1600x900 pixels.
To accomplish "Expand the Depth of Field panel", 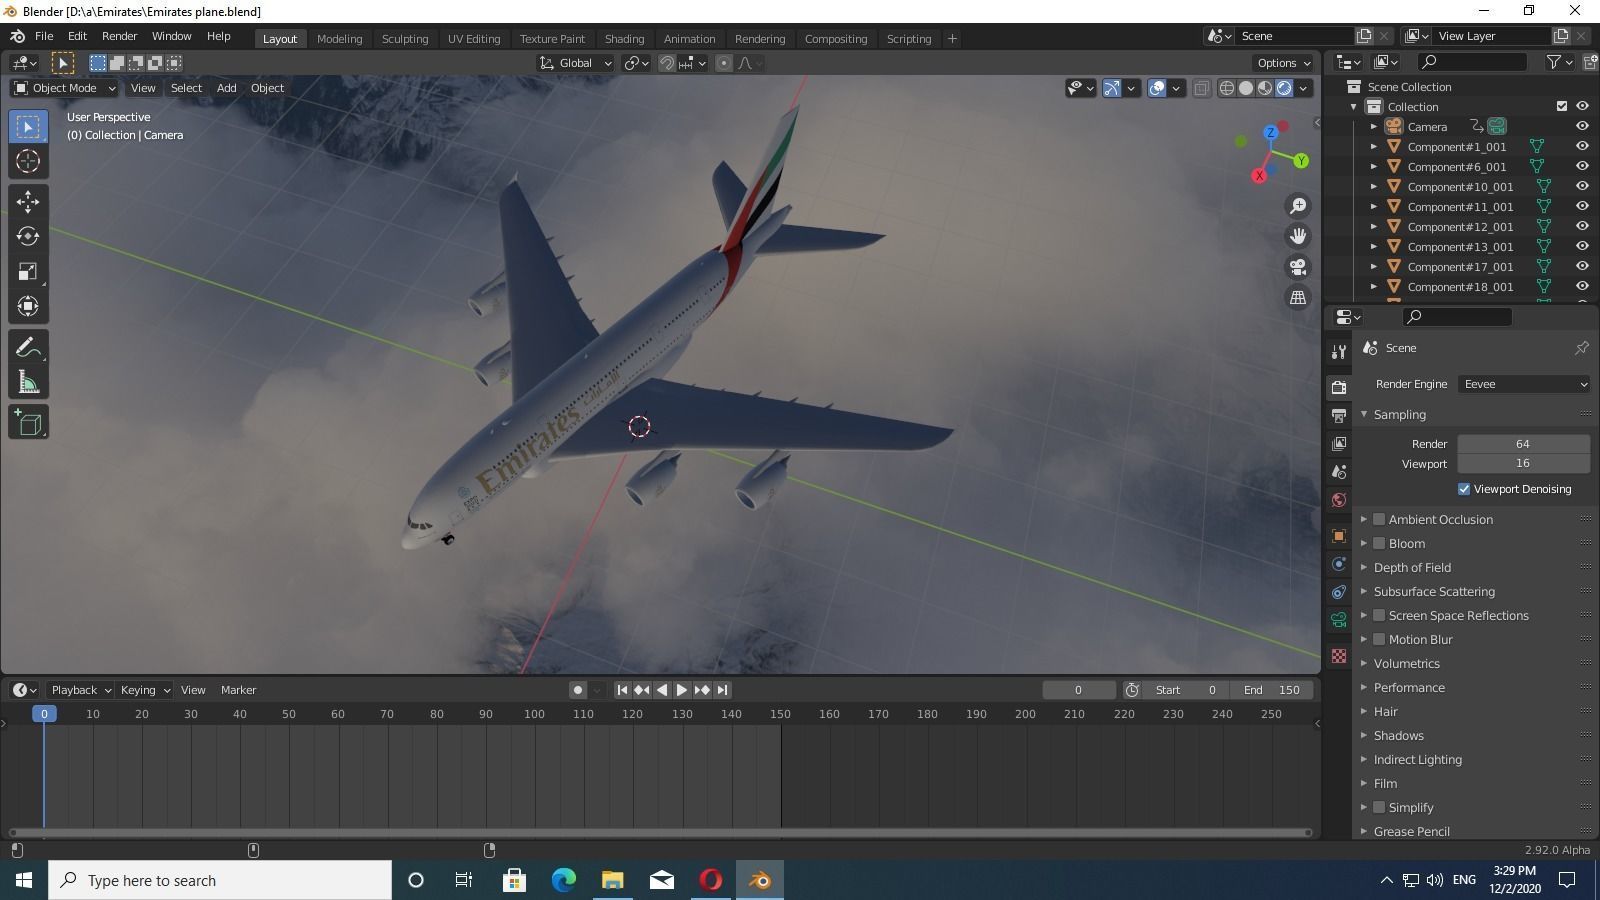I will (x=1411, y=567).
